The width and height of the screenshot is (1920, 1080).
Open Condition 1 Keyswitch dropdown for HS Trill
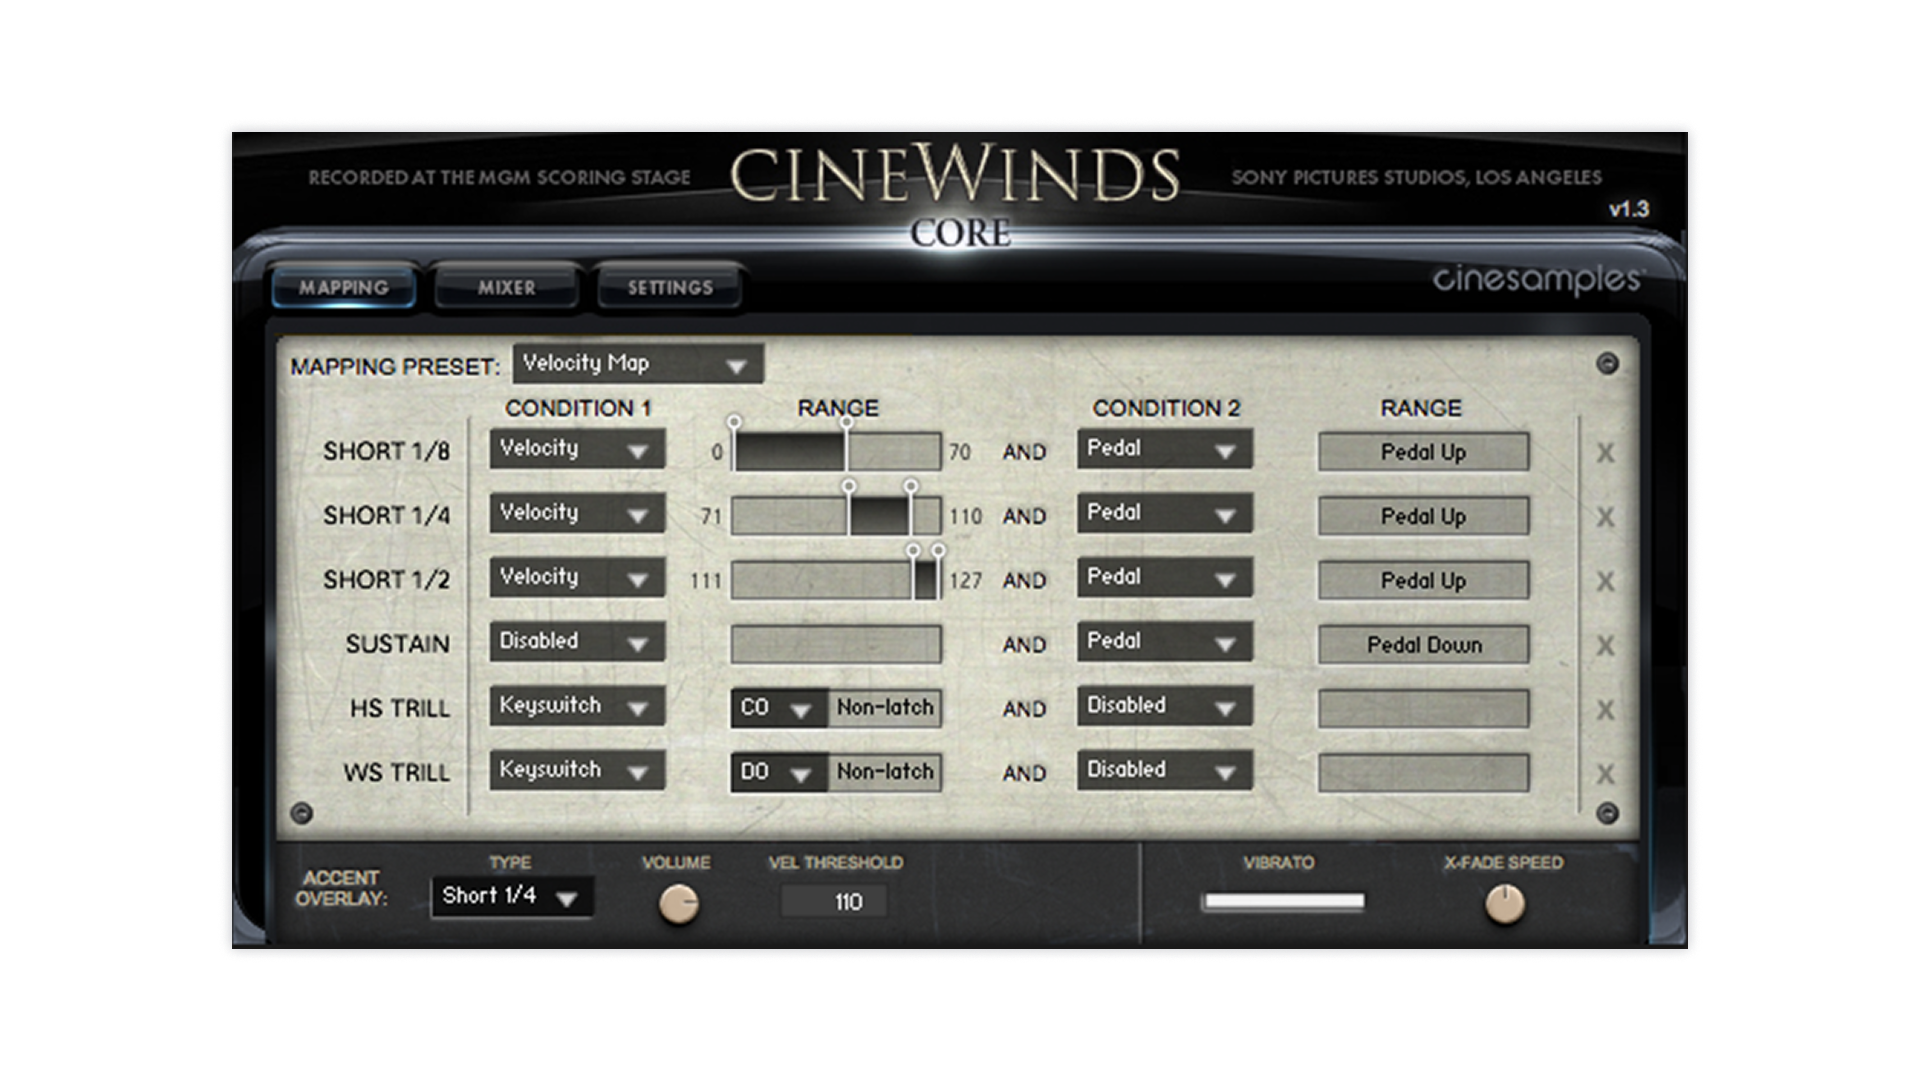pyautogui.click(x=577, y=706)
